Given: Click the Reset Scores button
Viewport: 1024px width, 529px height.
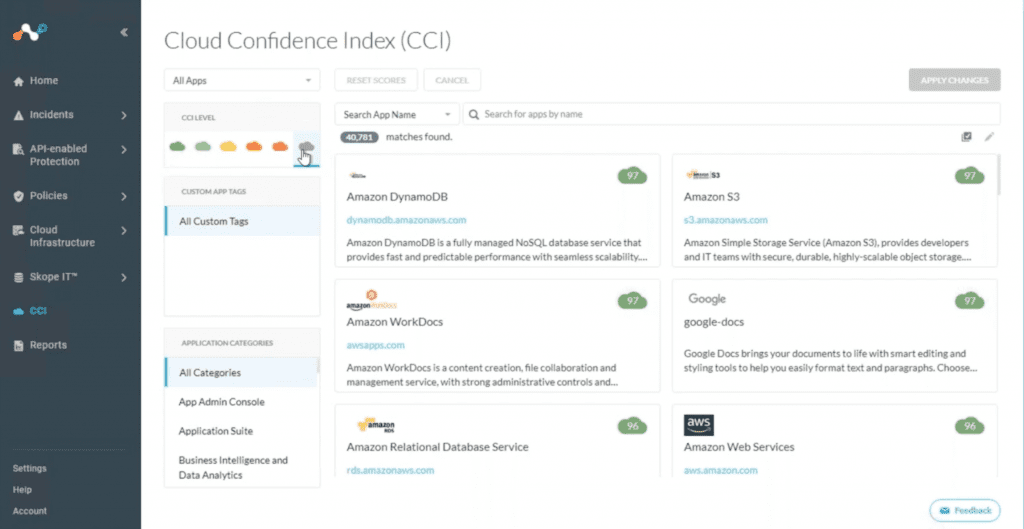Looking at the screenshot, I should (376, 80).
